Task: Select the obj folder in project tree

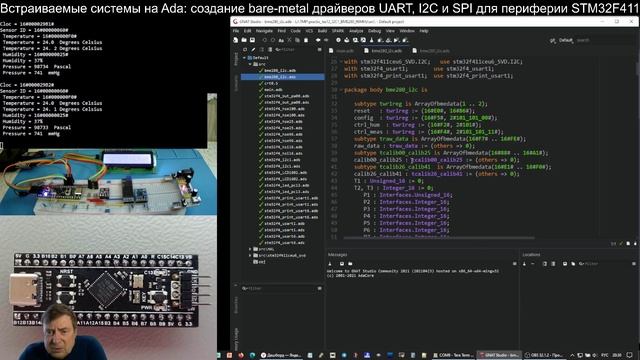Action: (x=259, y=262)
